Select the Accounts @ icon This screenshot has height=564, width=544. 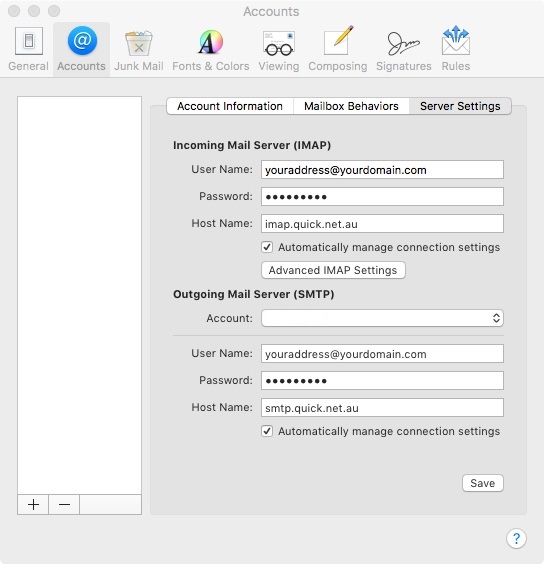[82, 40]
